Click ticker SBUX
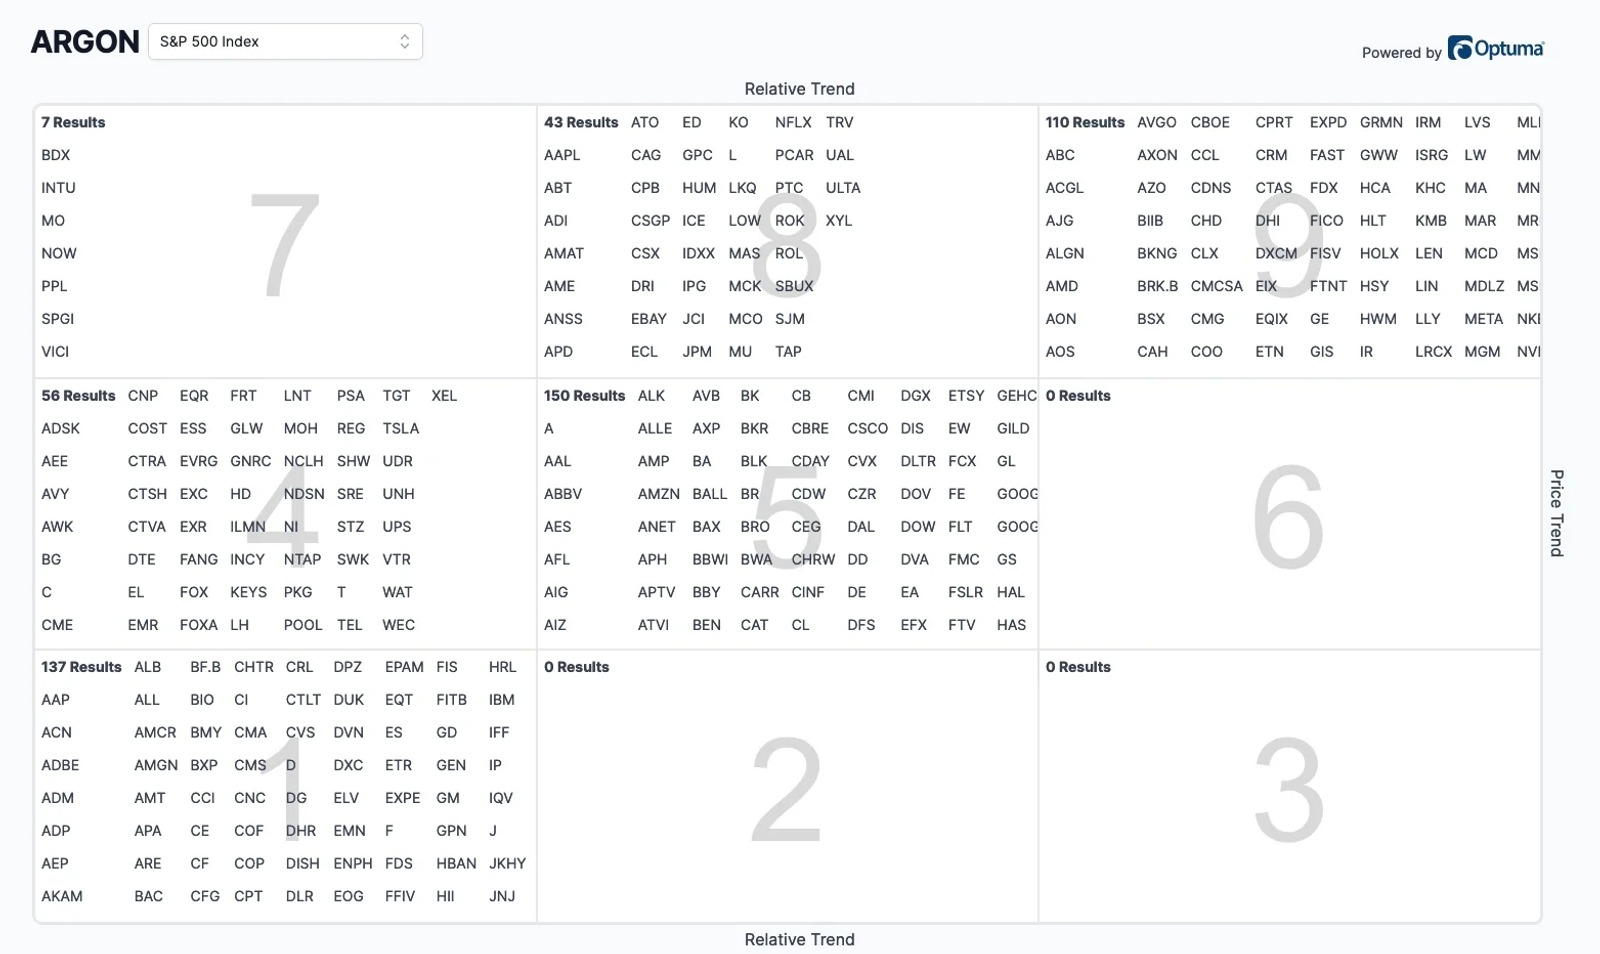The height and width of the screenshot is (954, 1600). (794, 286)
